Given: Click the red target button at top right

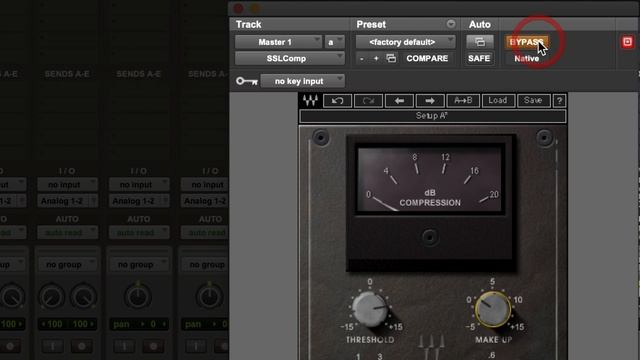Looking at the screenshot, I should [627, 42].
